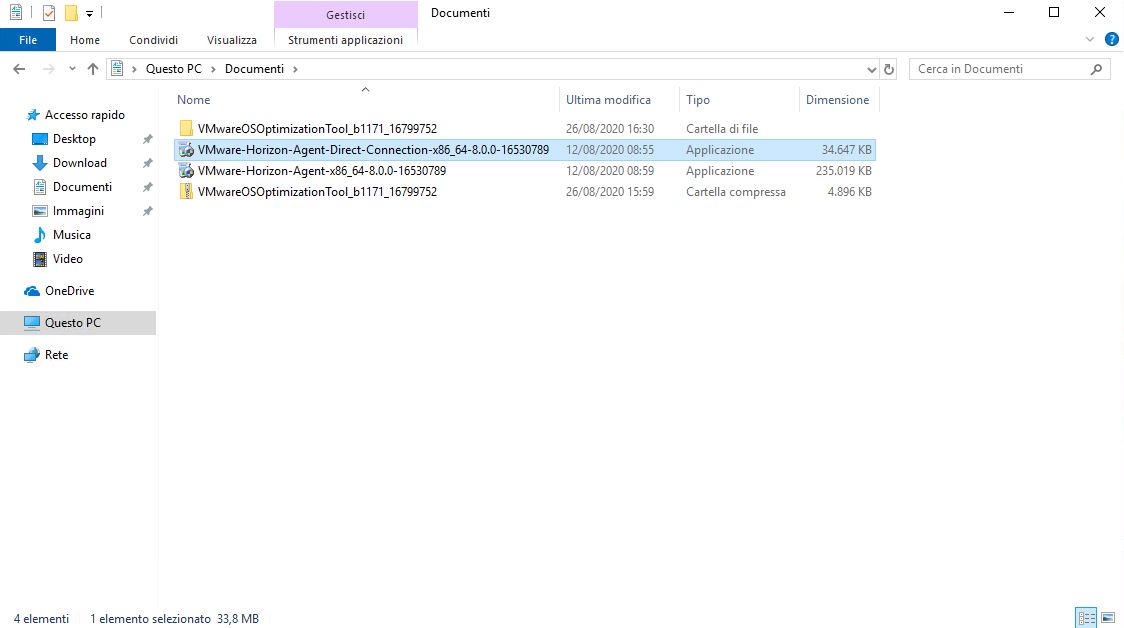Click the Properties quick access icon
Image resolution: width=1124 pixels, height=628 pixels.
(x=49, y=13)
